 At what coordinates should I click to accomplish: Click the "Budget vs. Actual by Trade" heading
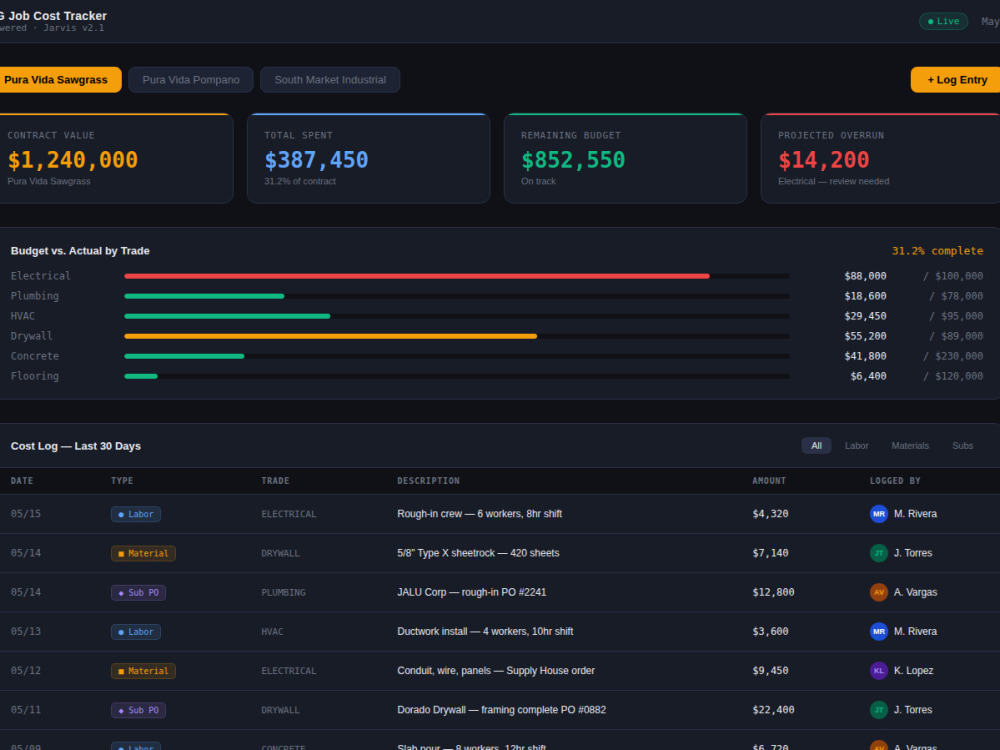tap(80, 251)
